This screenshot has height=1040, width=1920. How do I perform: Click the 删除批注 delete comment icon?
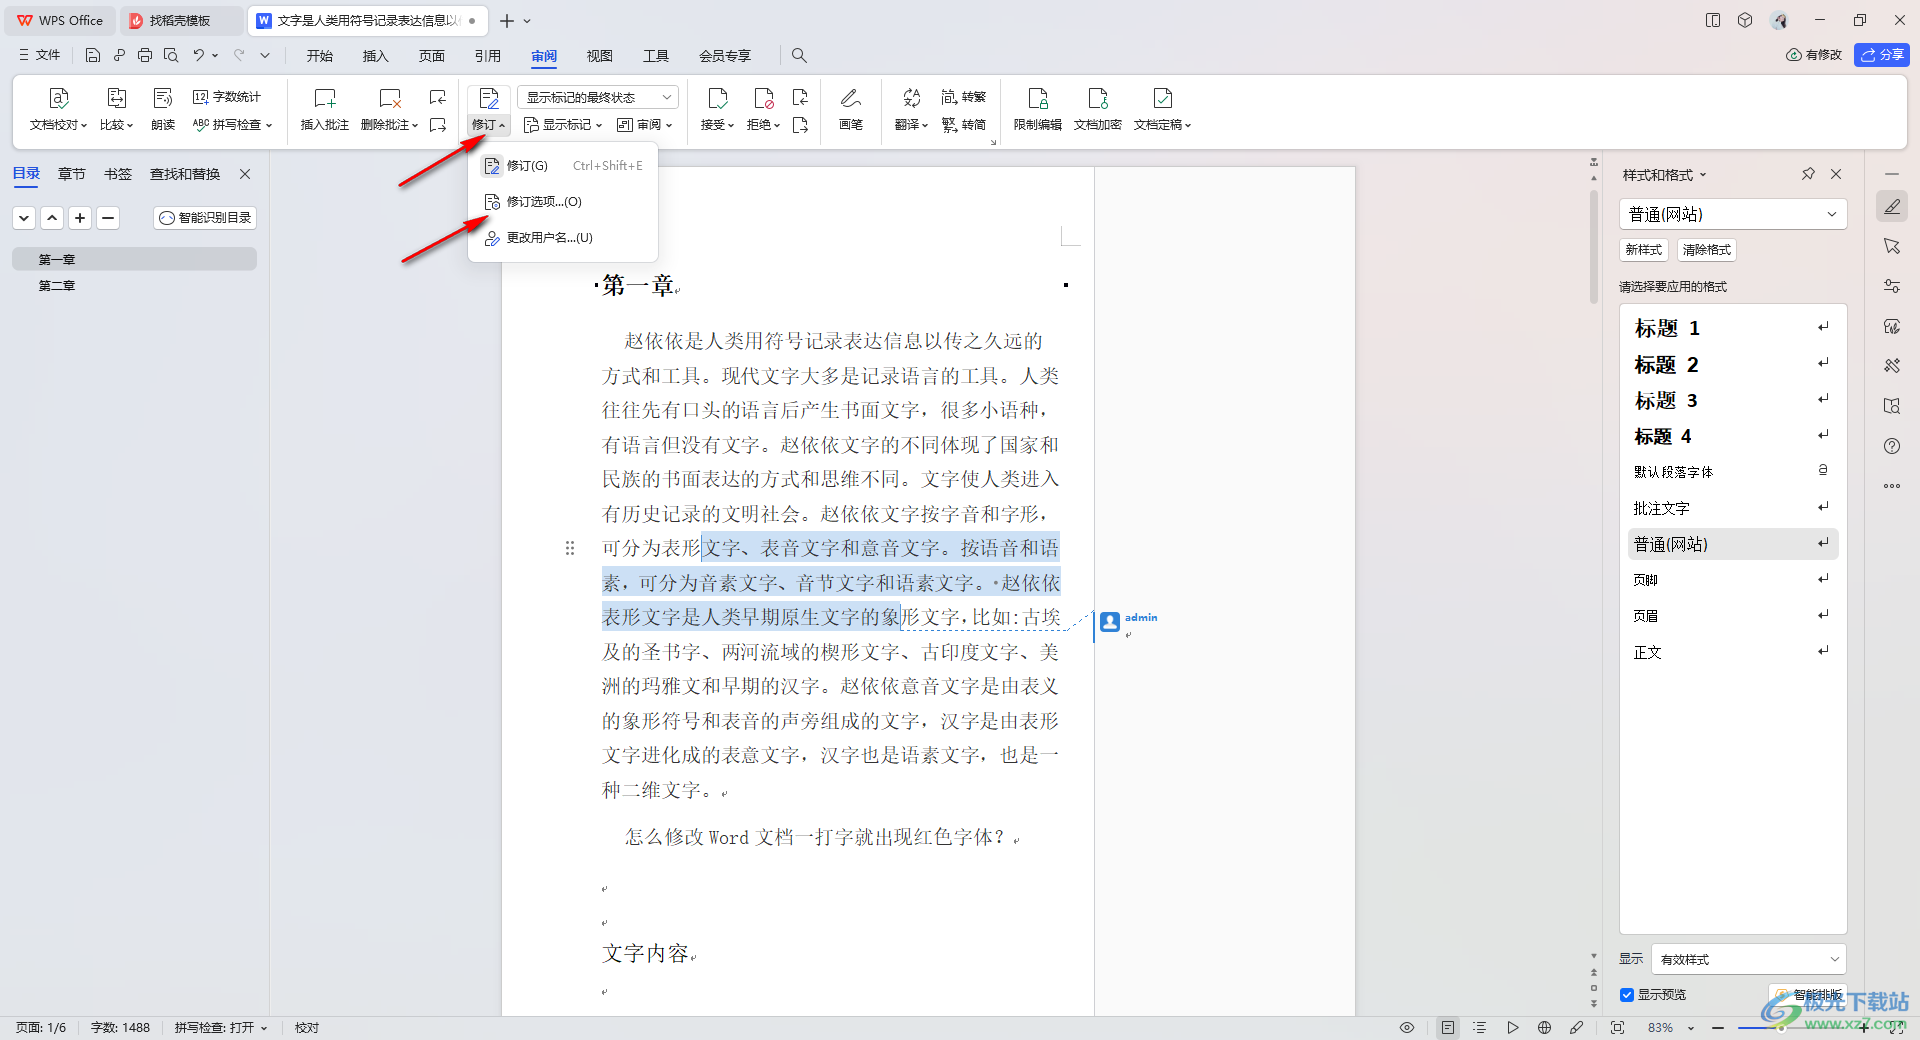[x=390, y=98]
